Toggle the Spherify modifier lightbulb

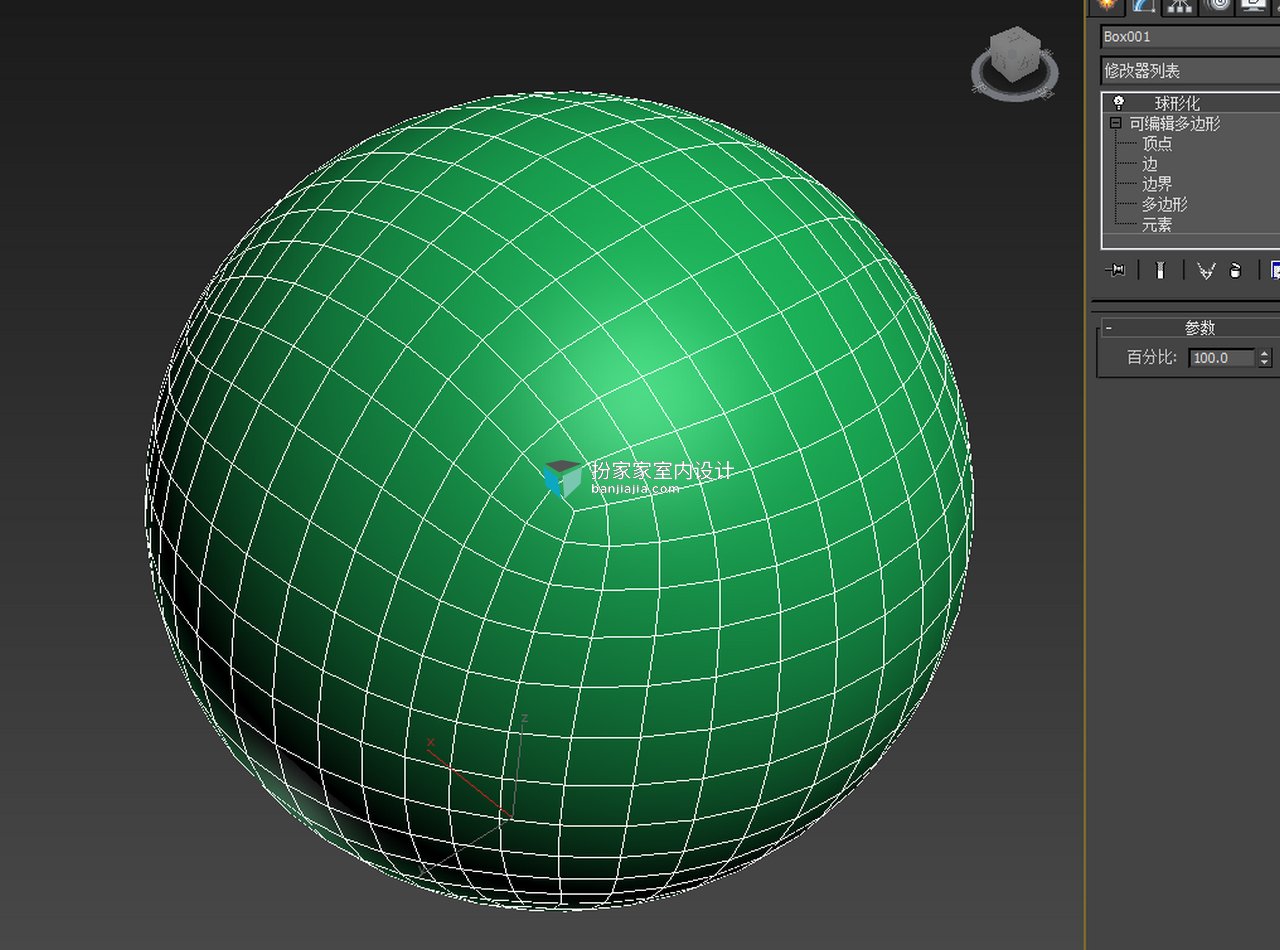click(1119, 103)
